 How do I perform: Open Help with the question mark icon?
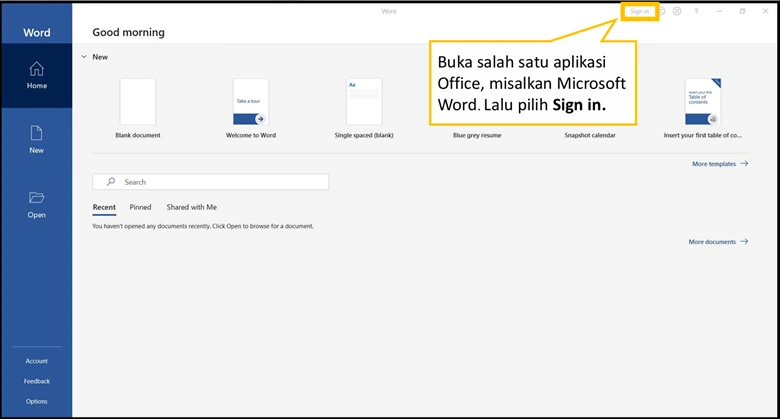tap(696, 11)
